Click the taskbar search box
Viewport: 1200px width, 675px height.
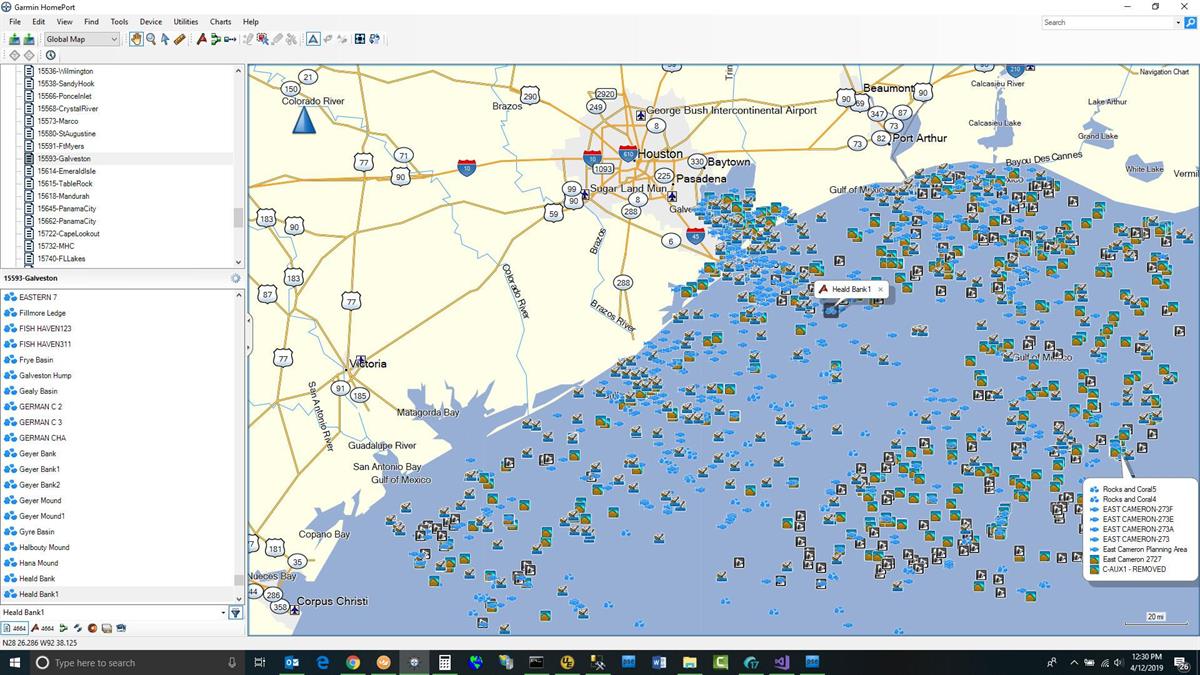[x=137, y=662]
